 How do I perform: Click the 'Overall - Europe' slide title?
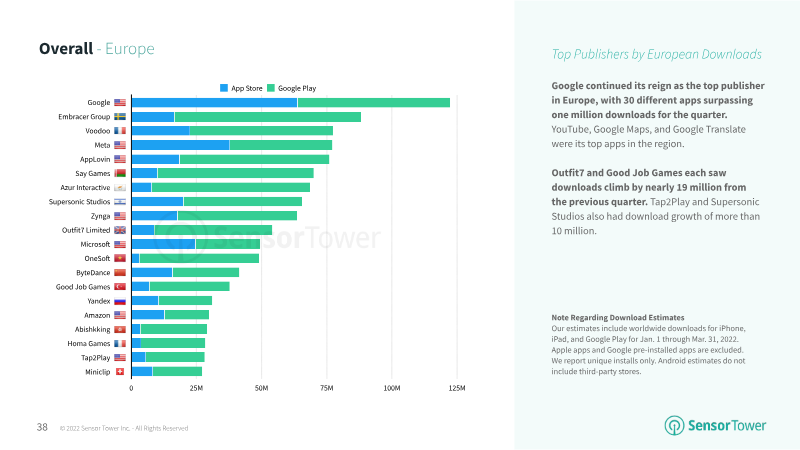(97, 48)
